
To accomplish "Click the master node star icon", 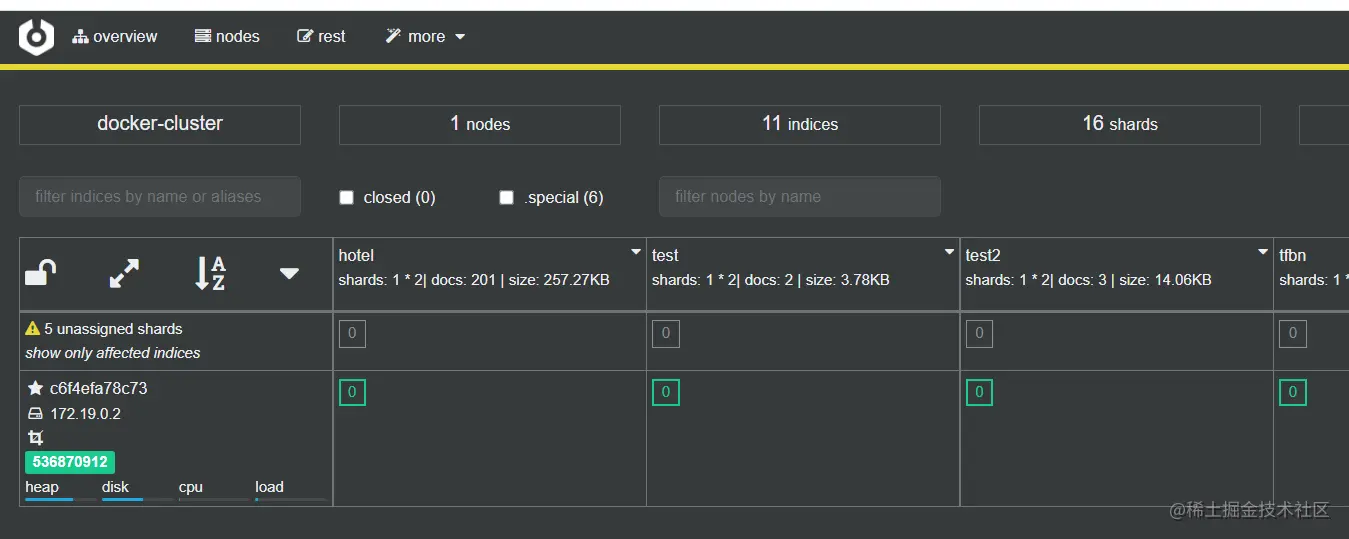I will click(35, 388).
